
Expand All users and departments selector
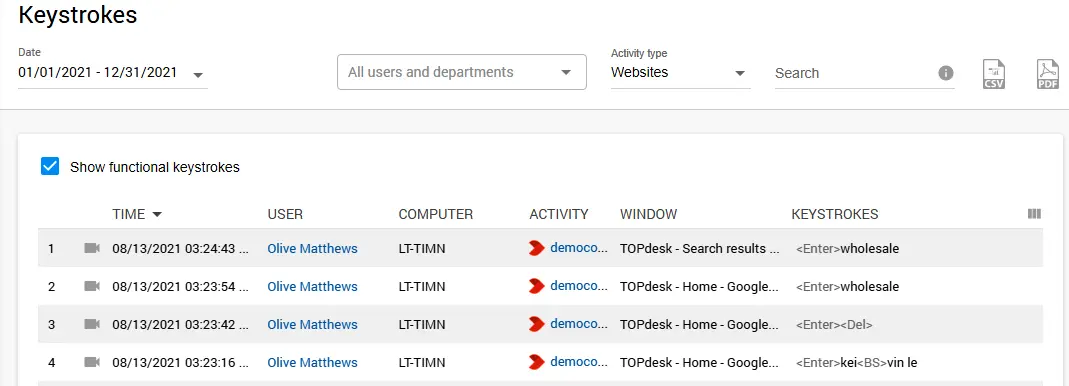click(x=462, y=72)
